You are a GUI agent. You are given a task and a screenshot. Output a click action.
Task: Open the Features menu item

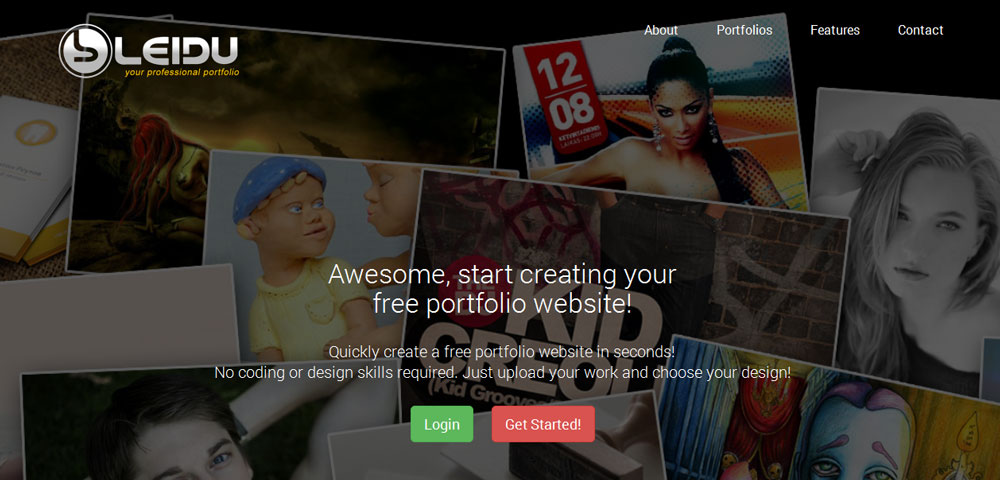(x=835, y=30)
